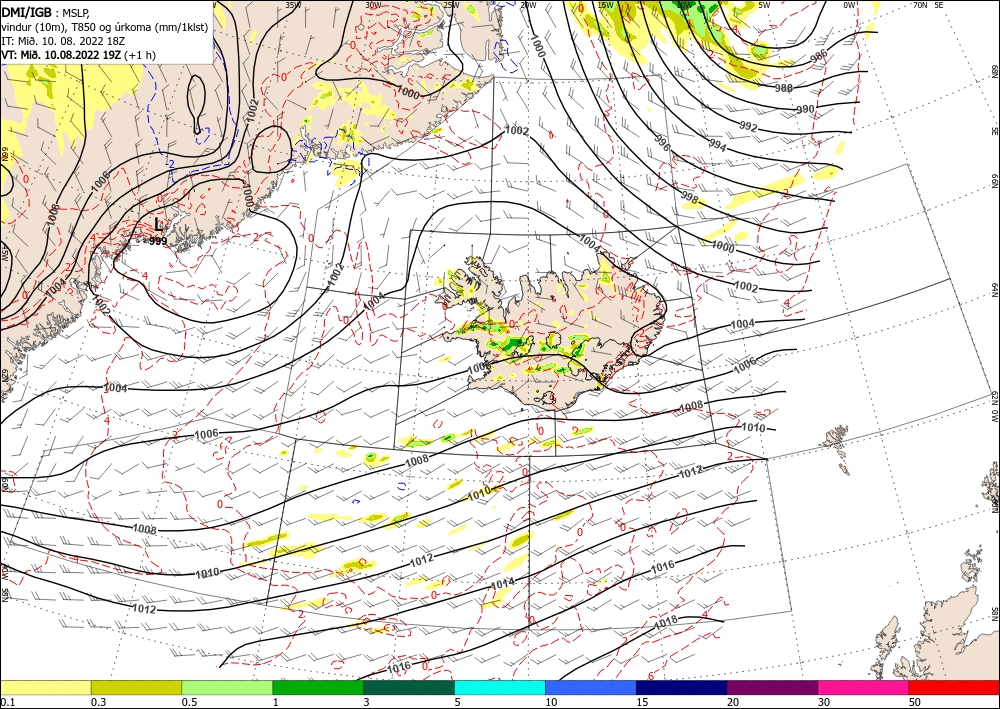Select the "986" isobar label
The width and height of the screenshot is (1000, 709).
click(819, 56)
